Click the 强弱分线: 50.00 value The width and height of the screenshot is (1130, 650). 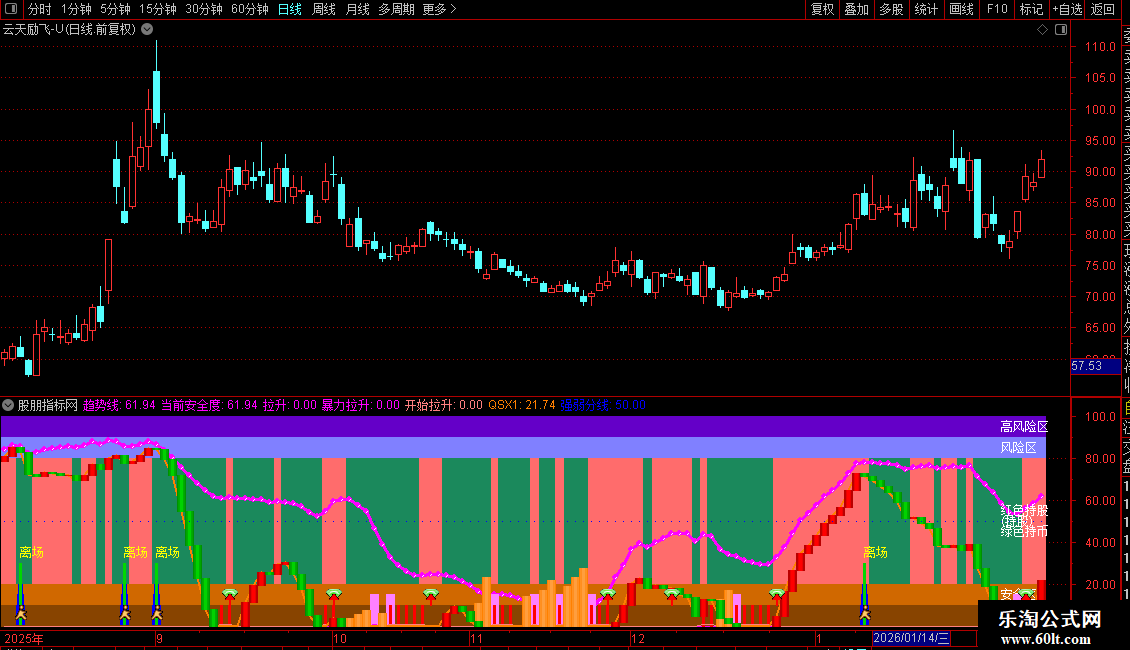click(603, 405)
